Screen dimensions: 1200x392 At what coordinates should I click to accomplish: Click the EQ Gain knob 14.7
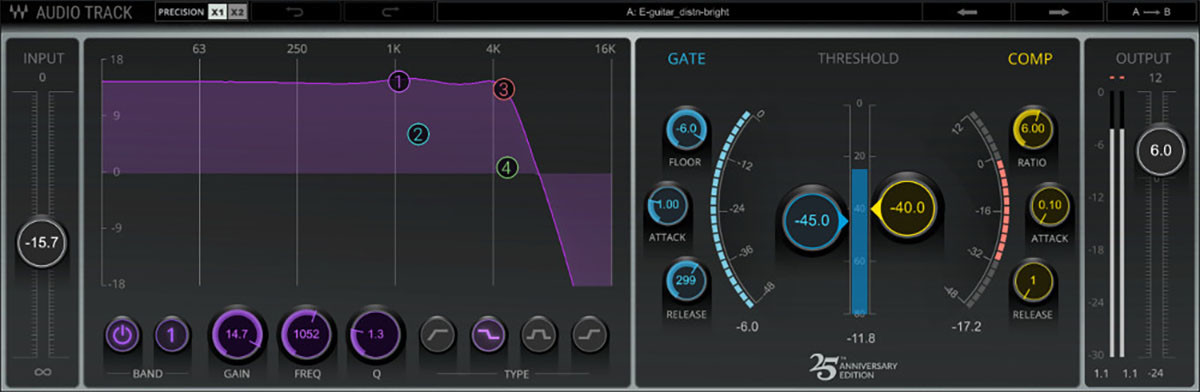236,335
